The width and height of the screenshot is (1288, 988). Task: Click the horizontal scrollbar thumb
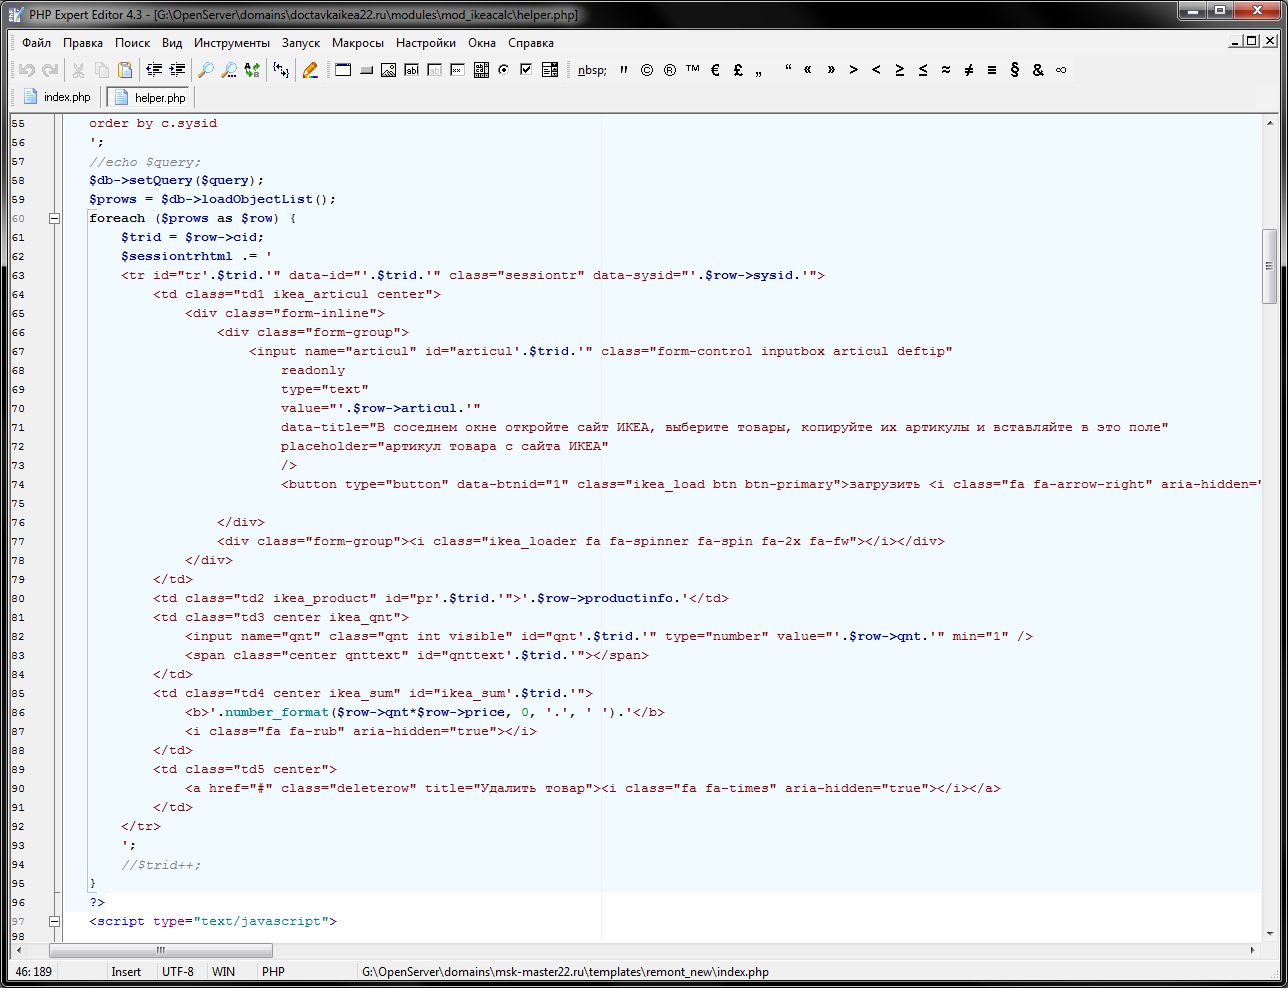(x=160, y=951)
